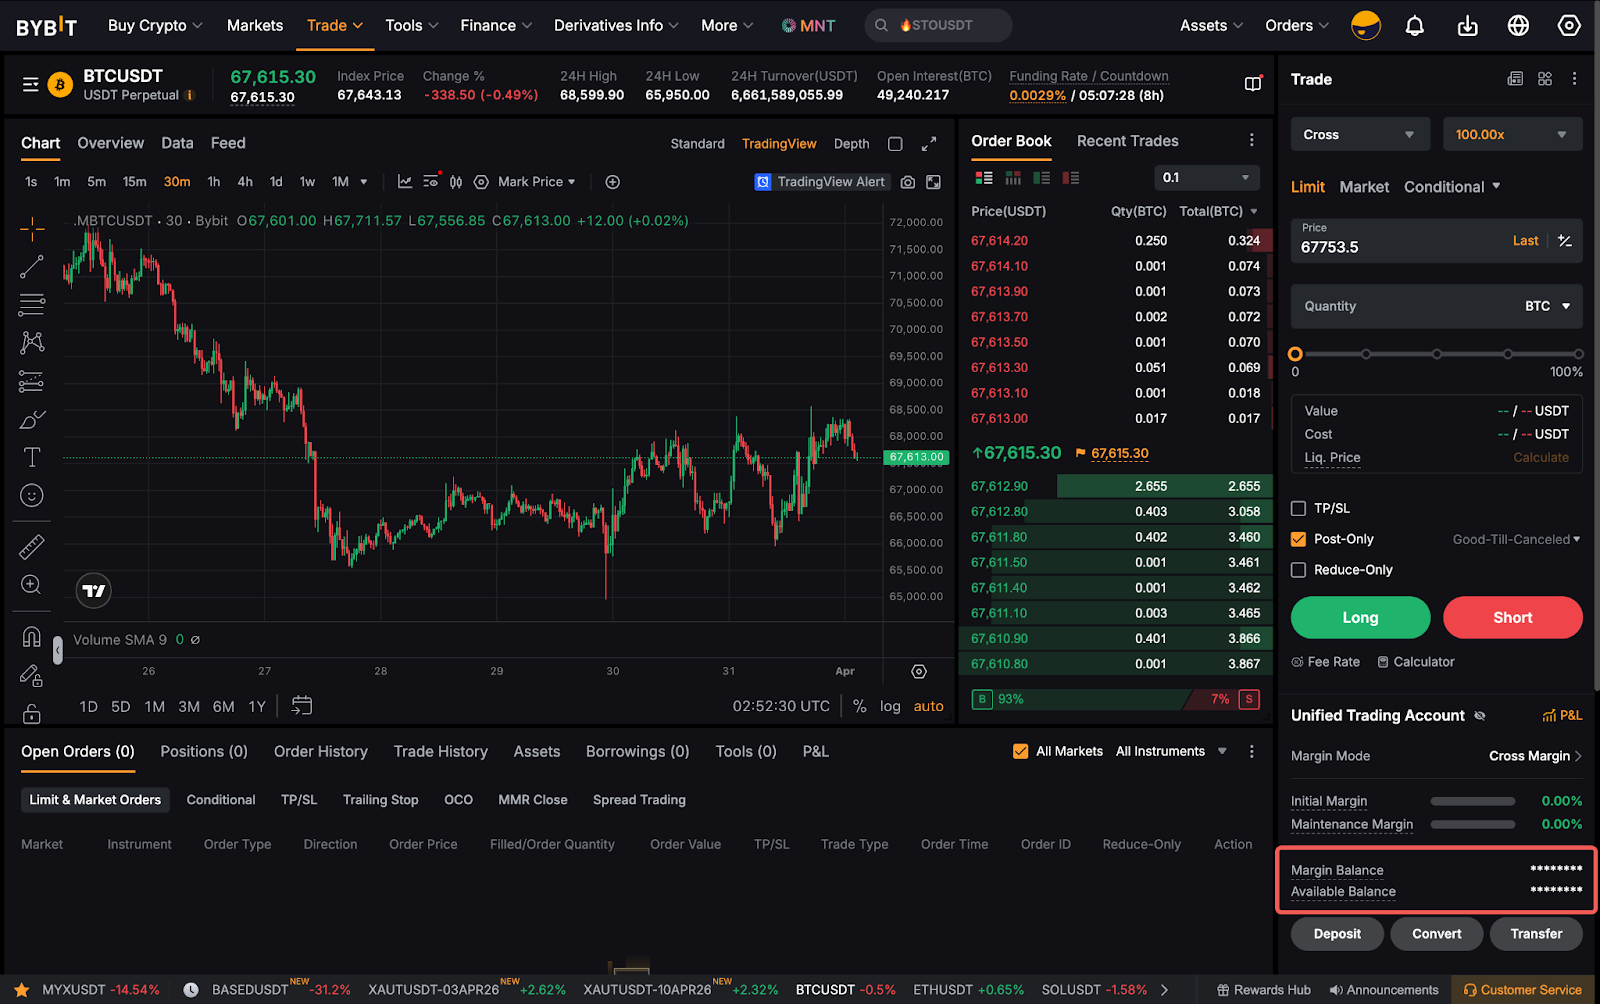
Task: Select the text annotation tool
Action: pos(32,457)
